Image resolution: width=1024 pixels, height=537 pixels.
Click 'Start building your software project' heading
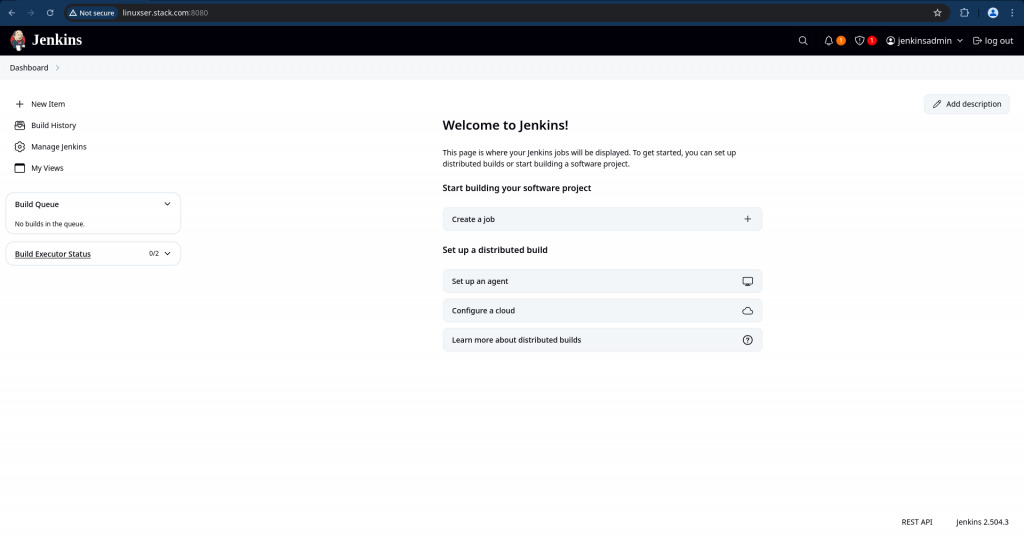(x=517, y=188)
